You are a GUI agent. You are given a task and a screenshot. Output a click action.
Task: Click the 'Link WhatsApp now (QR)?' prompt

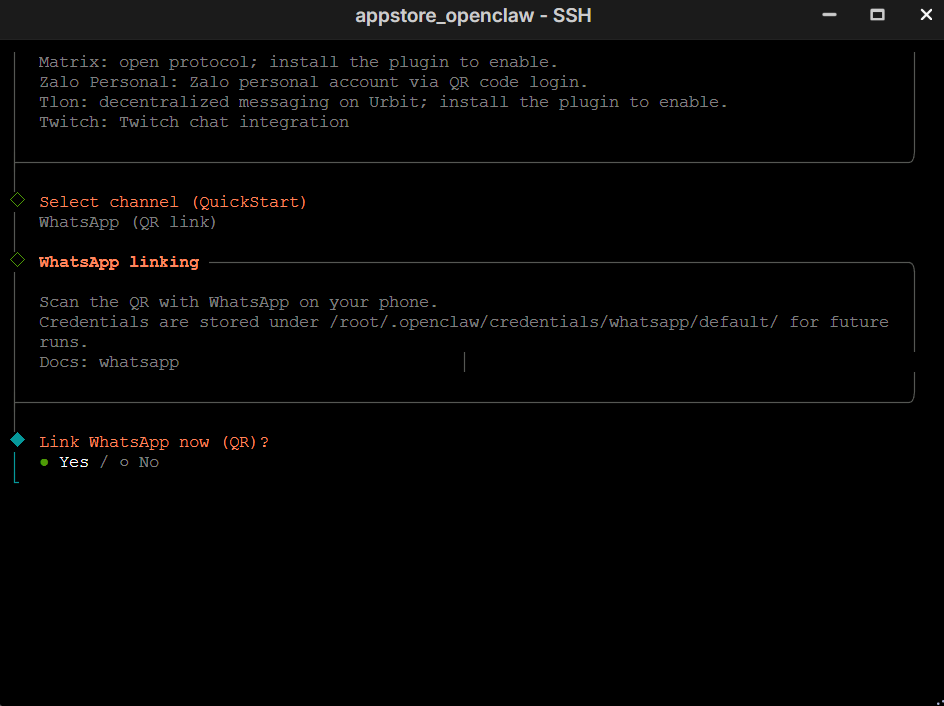pos(154,442)
